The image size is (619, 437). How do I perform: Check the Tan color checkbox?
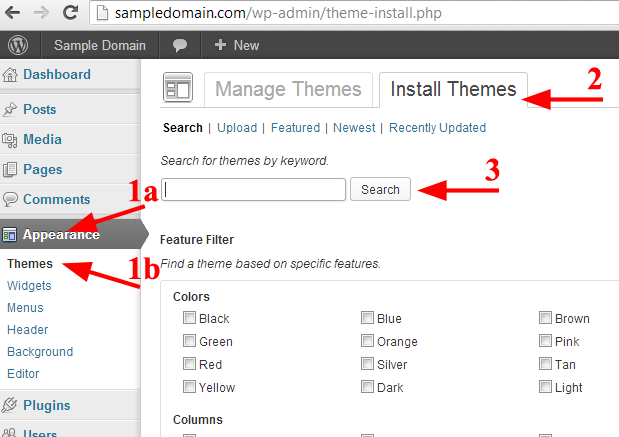point(545,364)
